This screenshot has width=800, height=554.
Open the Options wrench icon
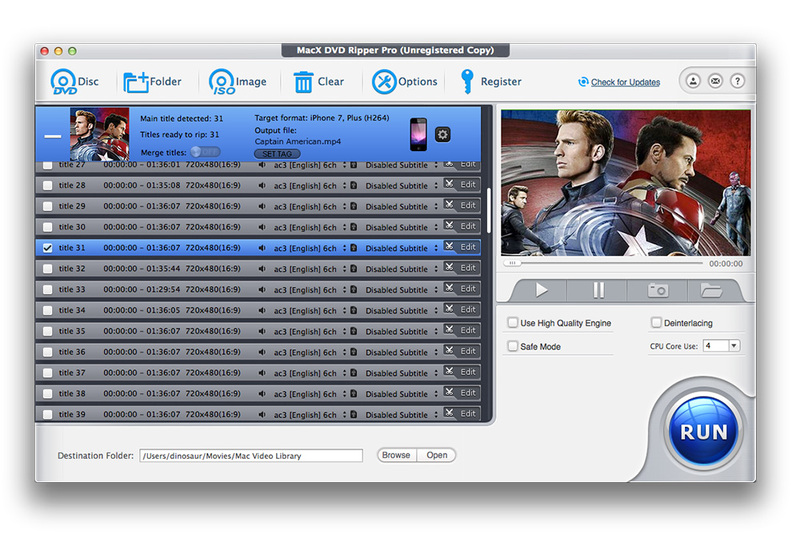pyautogui.click(x=404, y=82)
